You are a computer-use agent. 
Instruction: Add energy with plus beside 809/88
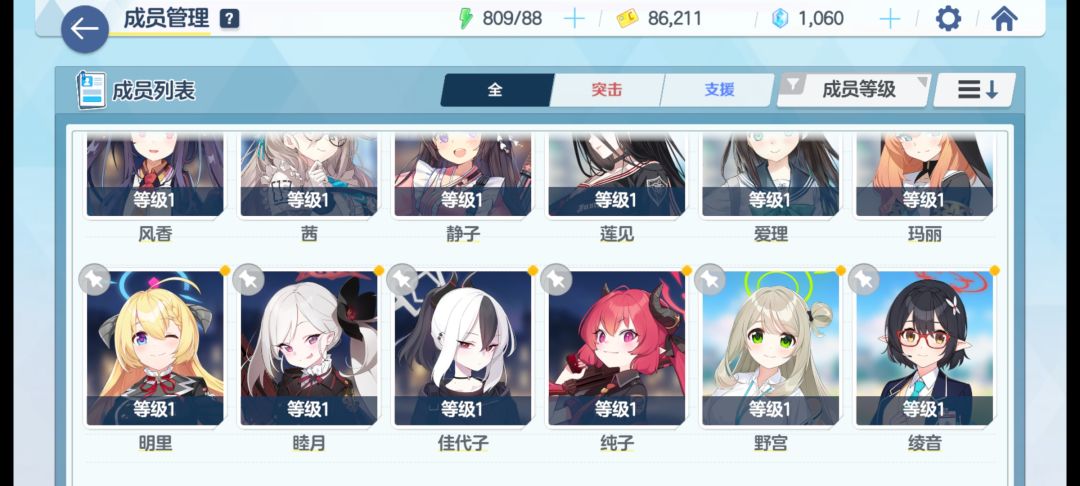click(x=574, y=19)
